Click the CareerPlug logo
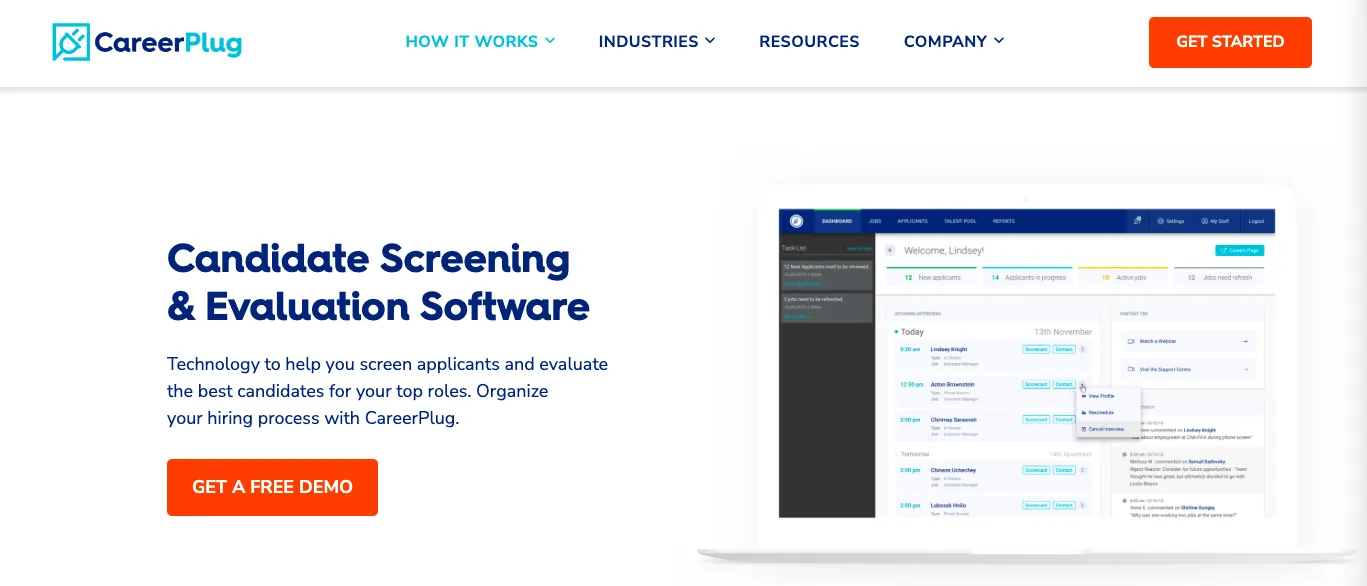The height and width of the screenshot is (586, 1367). click(x=147, y=42)
